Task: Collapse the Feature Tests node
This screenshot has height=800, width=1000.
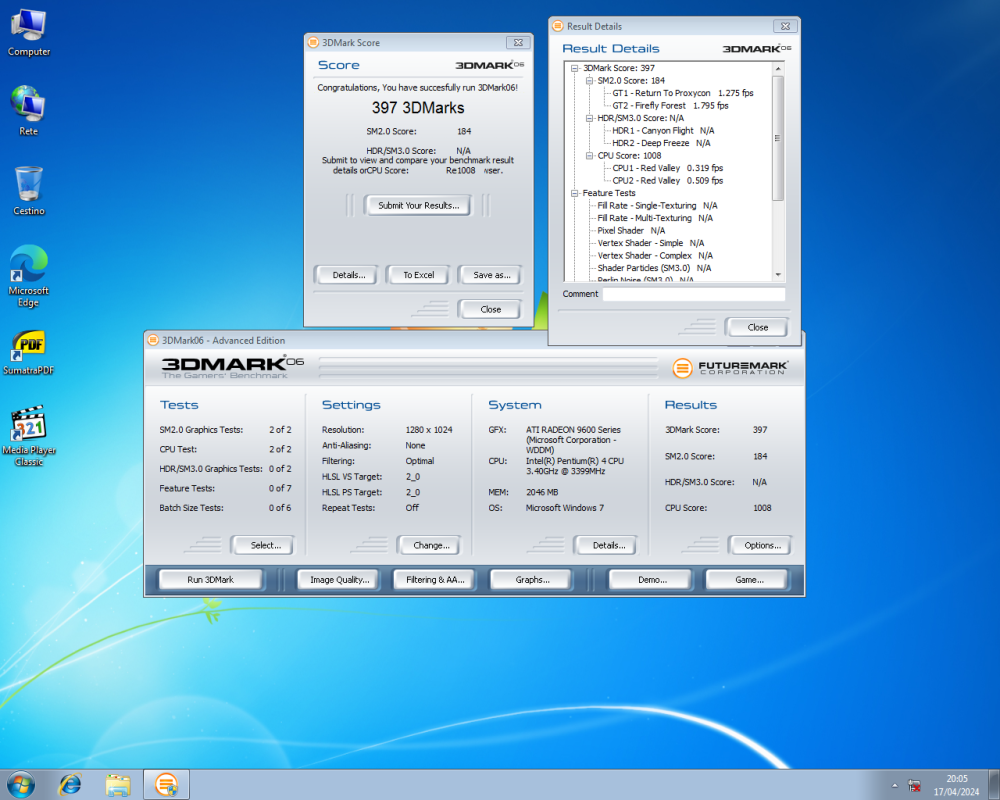Action: (x=573, y=192)
